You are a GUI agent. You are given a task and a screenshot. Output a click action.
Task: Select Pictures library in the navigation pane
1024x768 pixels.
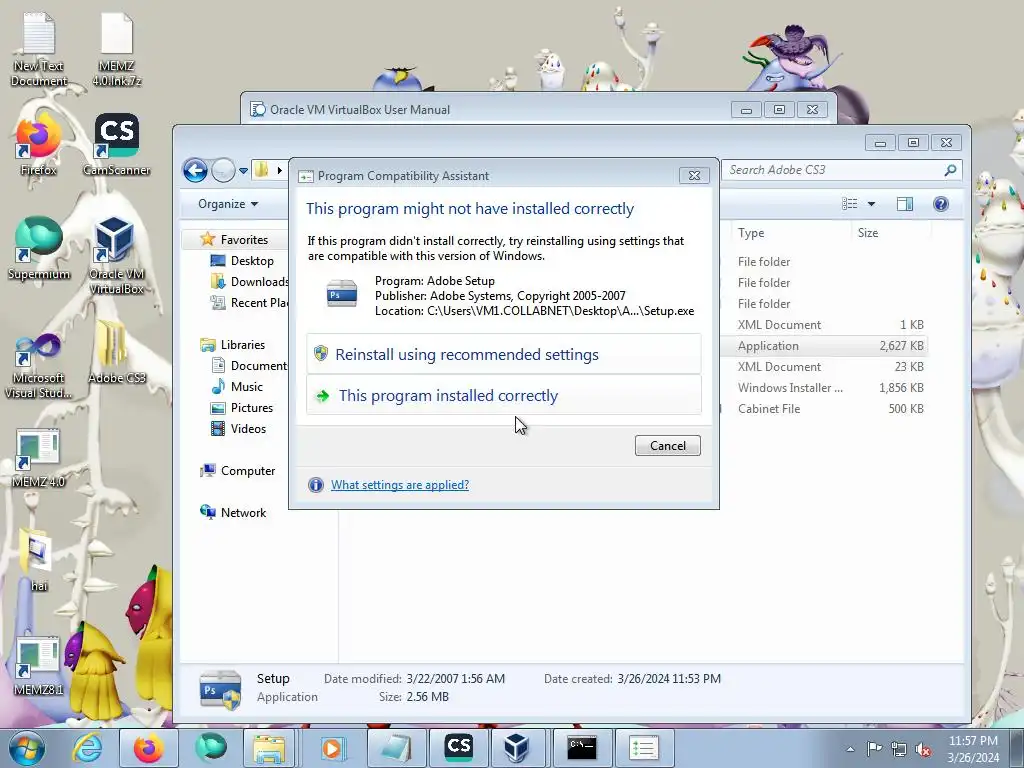(x=251, y=408)
